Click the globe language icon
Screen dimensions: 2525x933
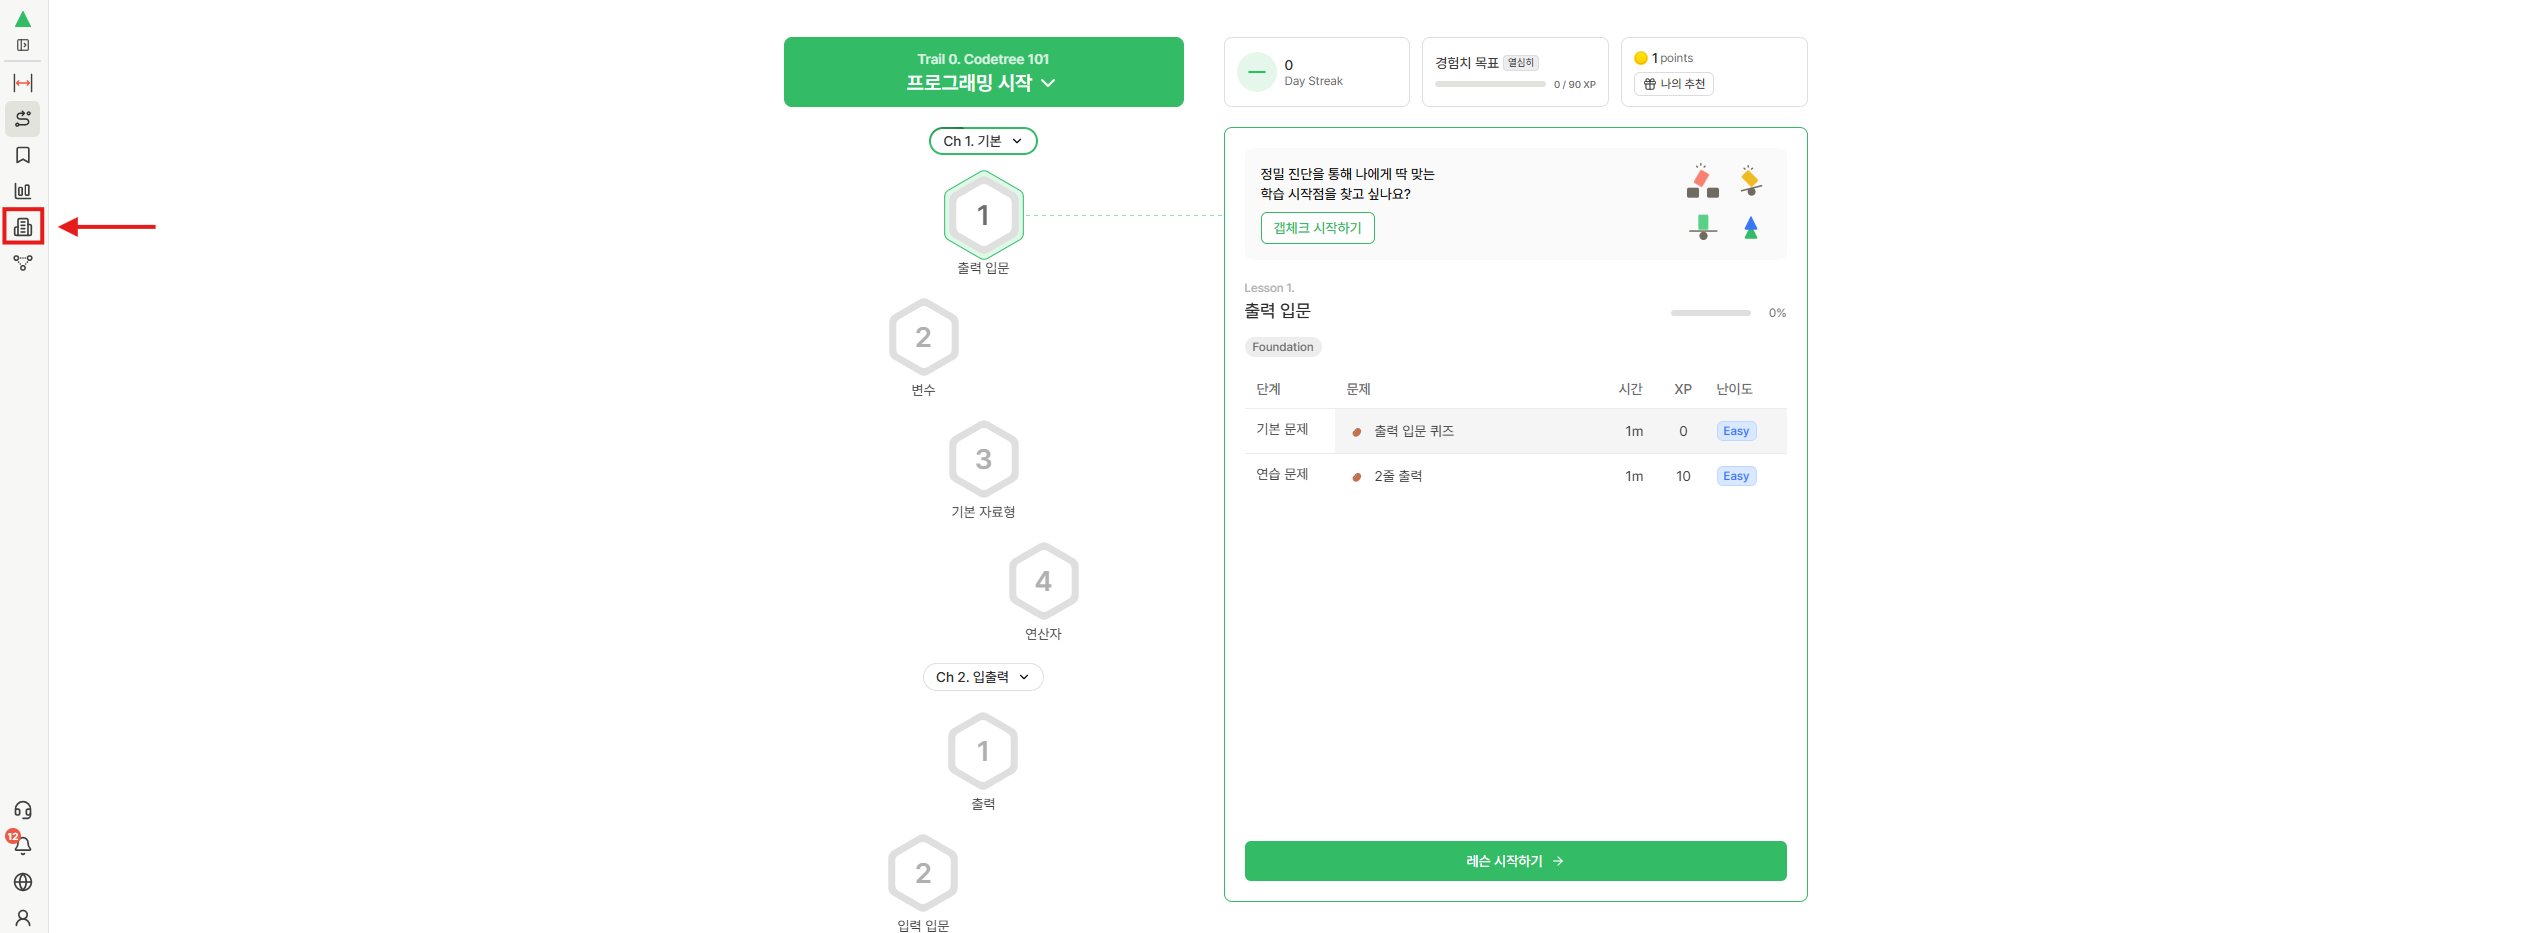(23, 882)
